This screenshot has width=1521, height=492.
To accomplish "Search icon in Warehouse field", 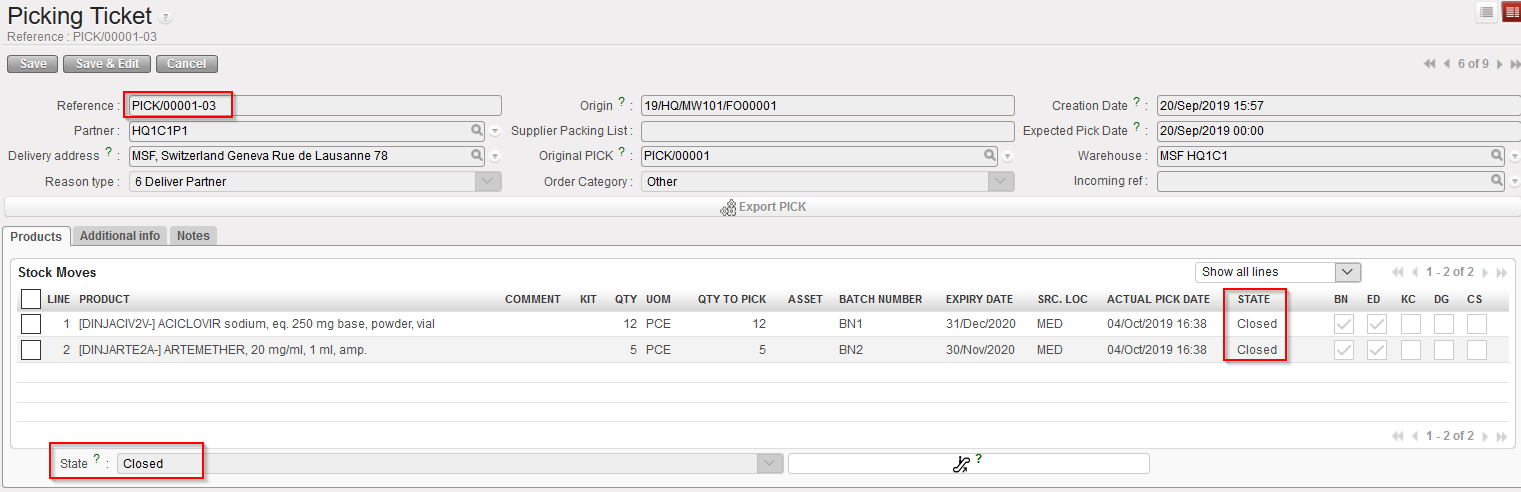I will click(1496, 156).
